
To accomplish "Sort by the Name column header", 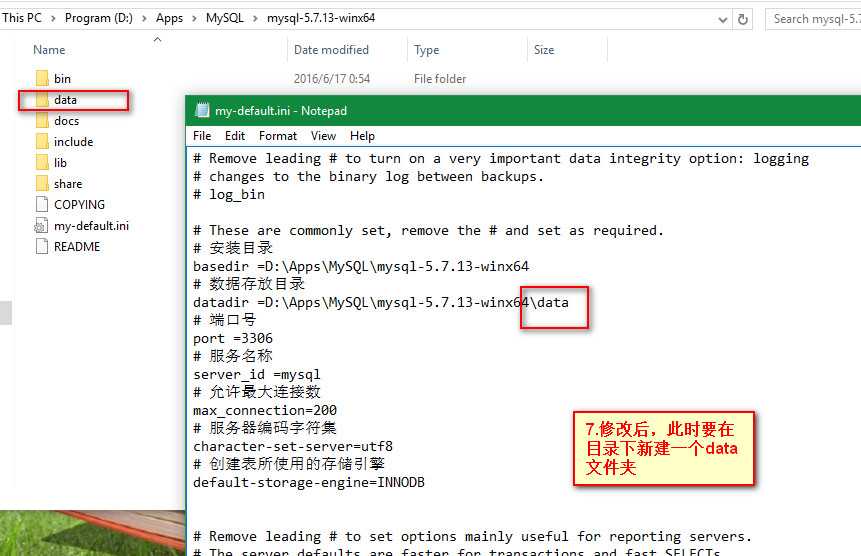I will (49, 50).
